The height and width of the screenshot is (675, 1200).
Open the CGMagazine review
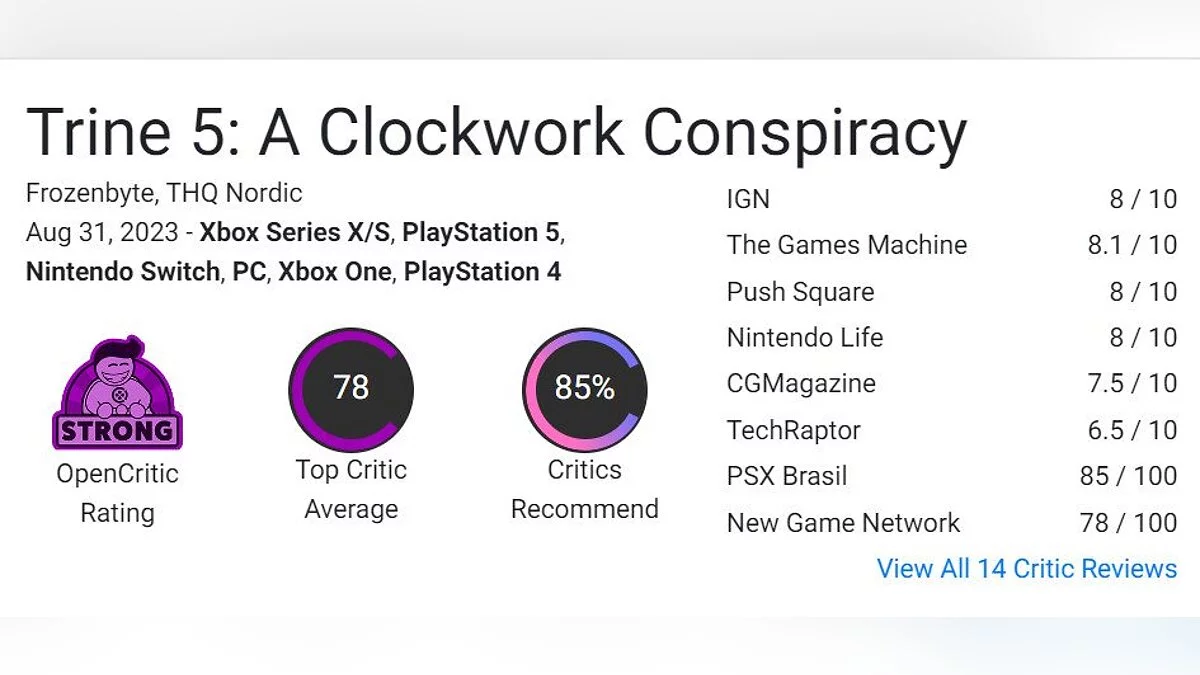coord(800,384)
